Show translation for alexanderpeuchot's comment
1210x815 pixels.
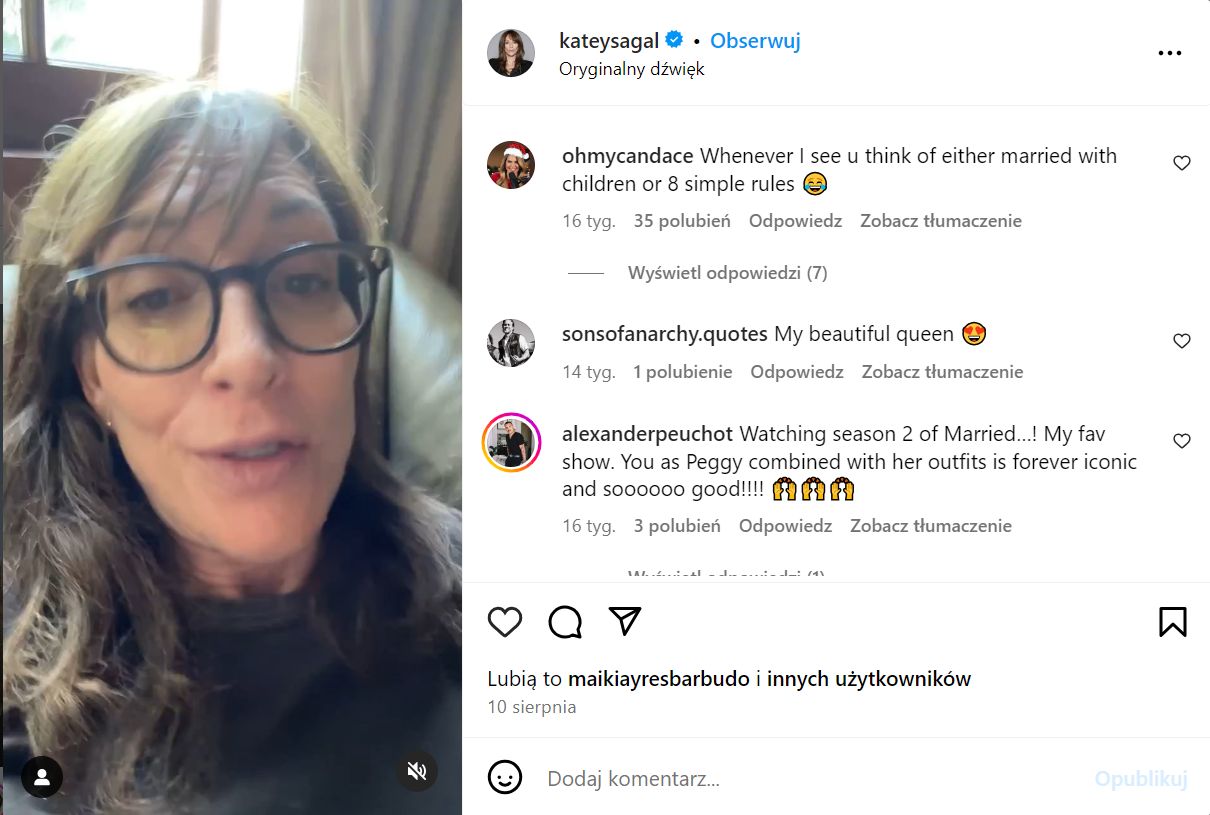coord(930,525)
